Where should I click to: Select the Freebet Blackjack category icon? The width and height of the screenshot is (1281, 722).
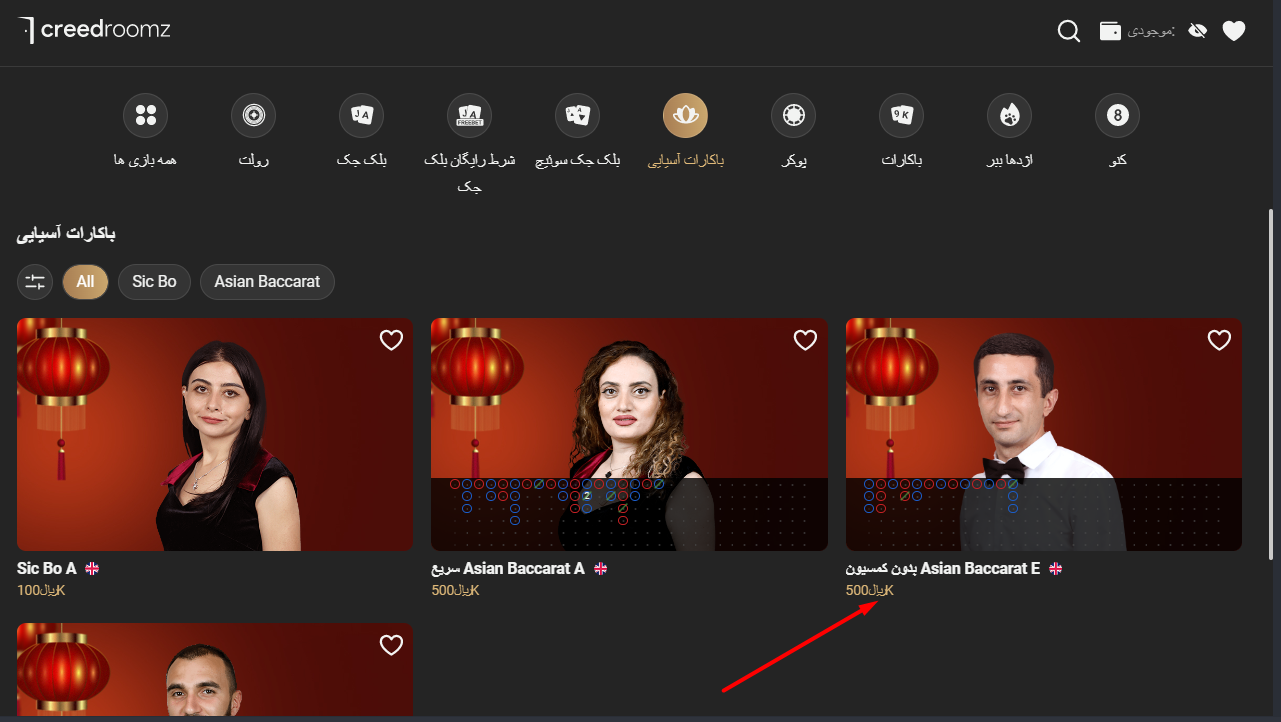pos(469,116)
